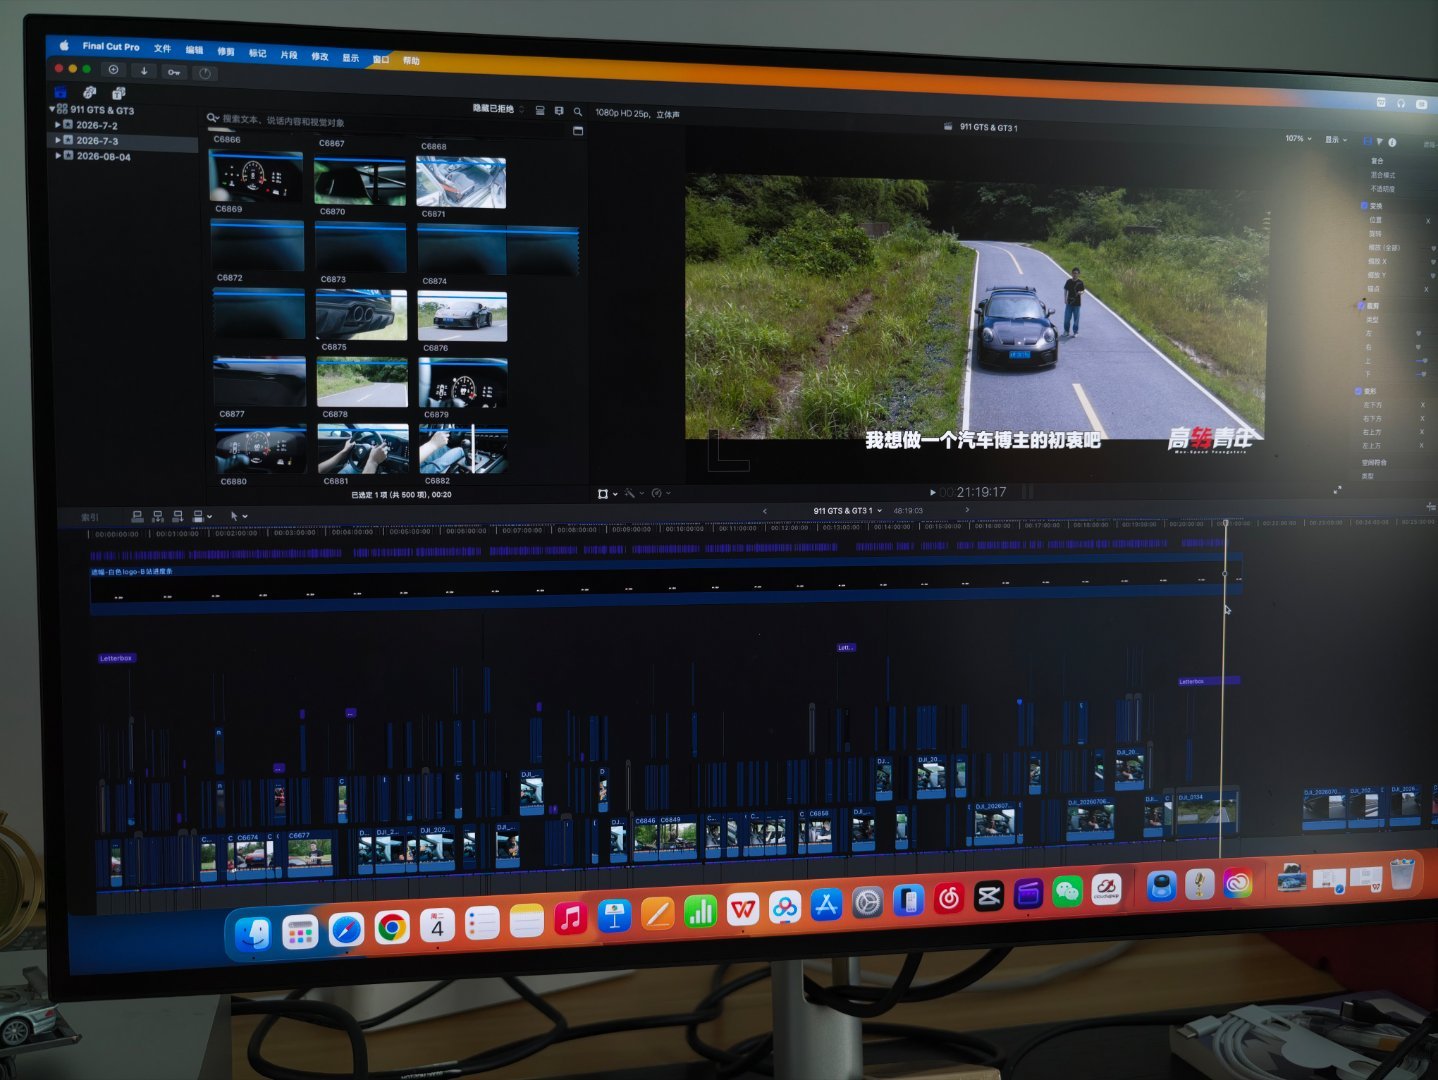Click the new library plus toolbar button

point(113,70)
